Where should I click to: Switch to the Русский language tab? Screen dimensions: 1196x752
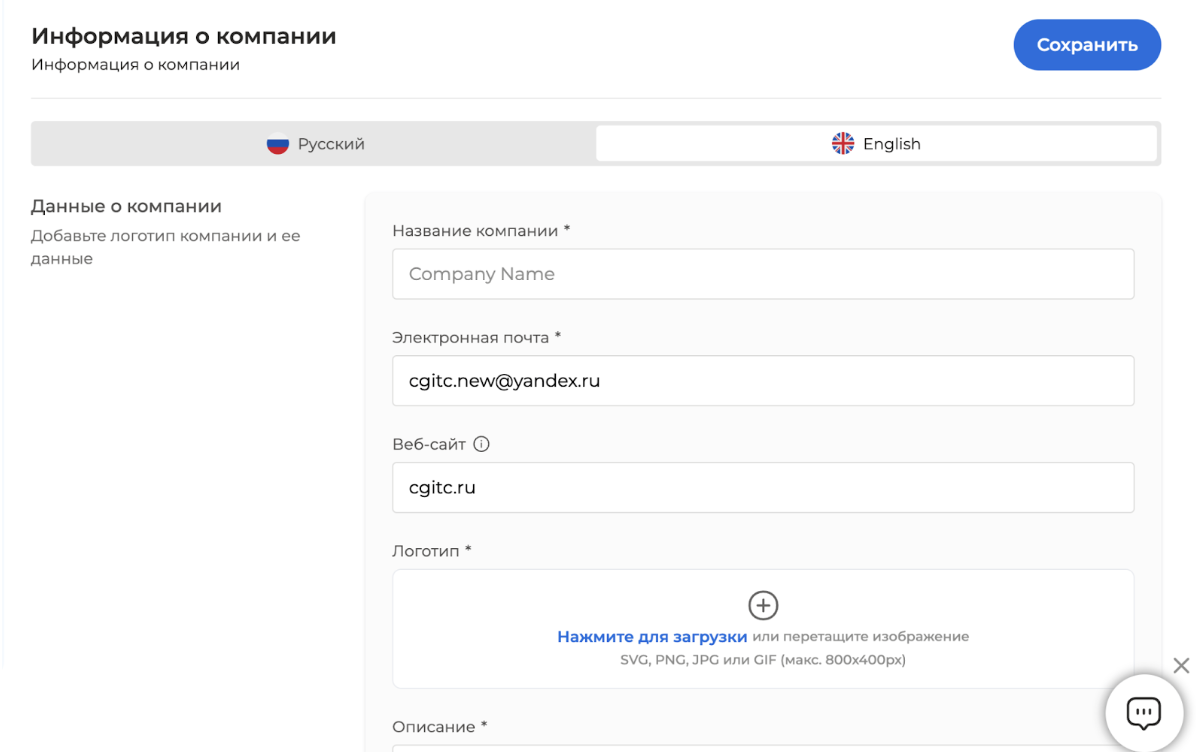tap(315, 143)
